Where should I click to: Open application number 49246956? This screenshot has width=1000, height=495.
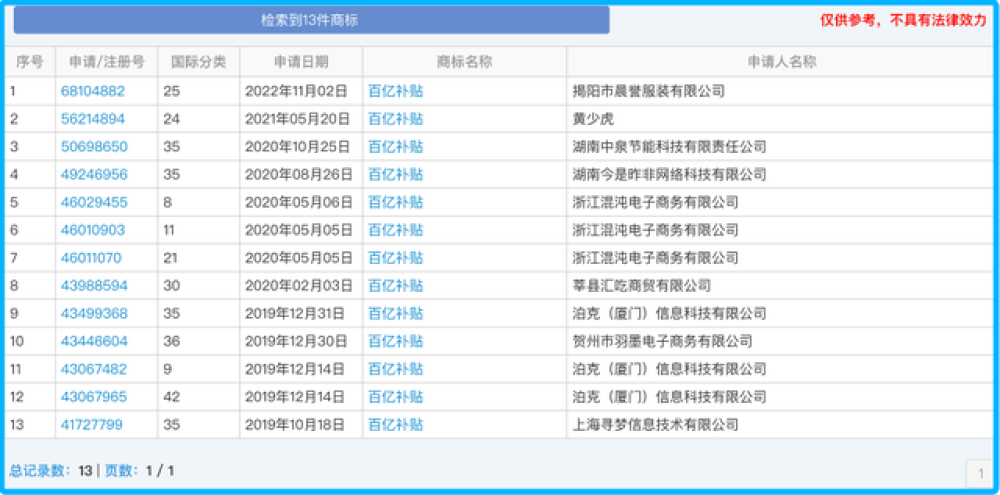[94, 175]
